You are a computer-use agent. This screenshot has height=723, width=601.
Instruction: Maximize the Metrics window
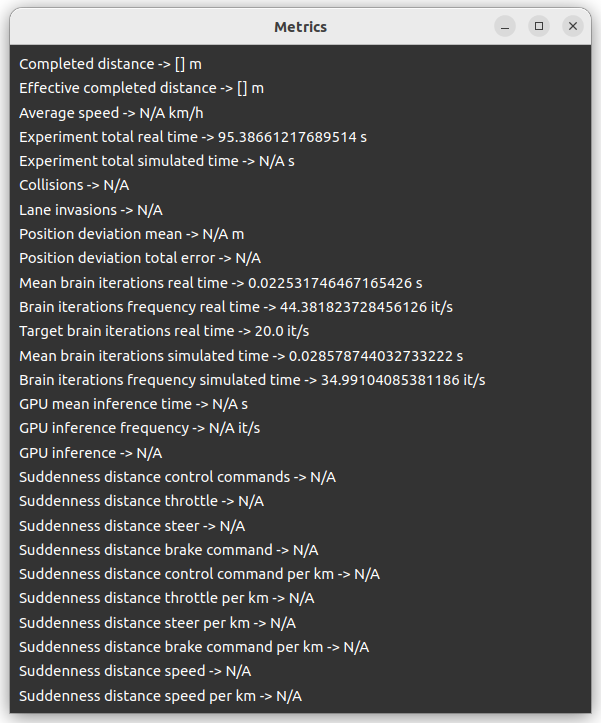(x=539, y=27)
